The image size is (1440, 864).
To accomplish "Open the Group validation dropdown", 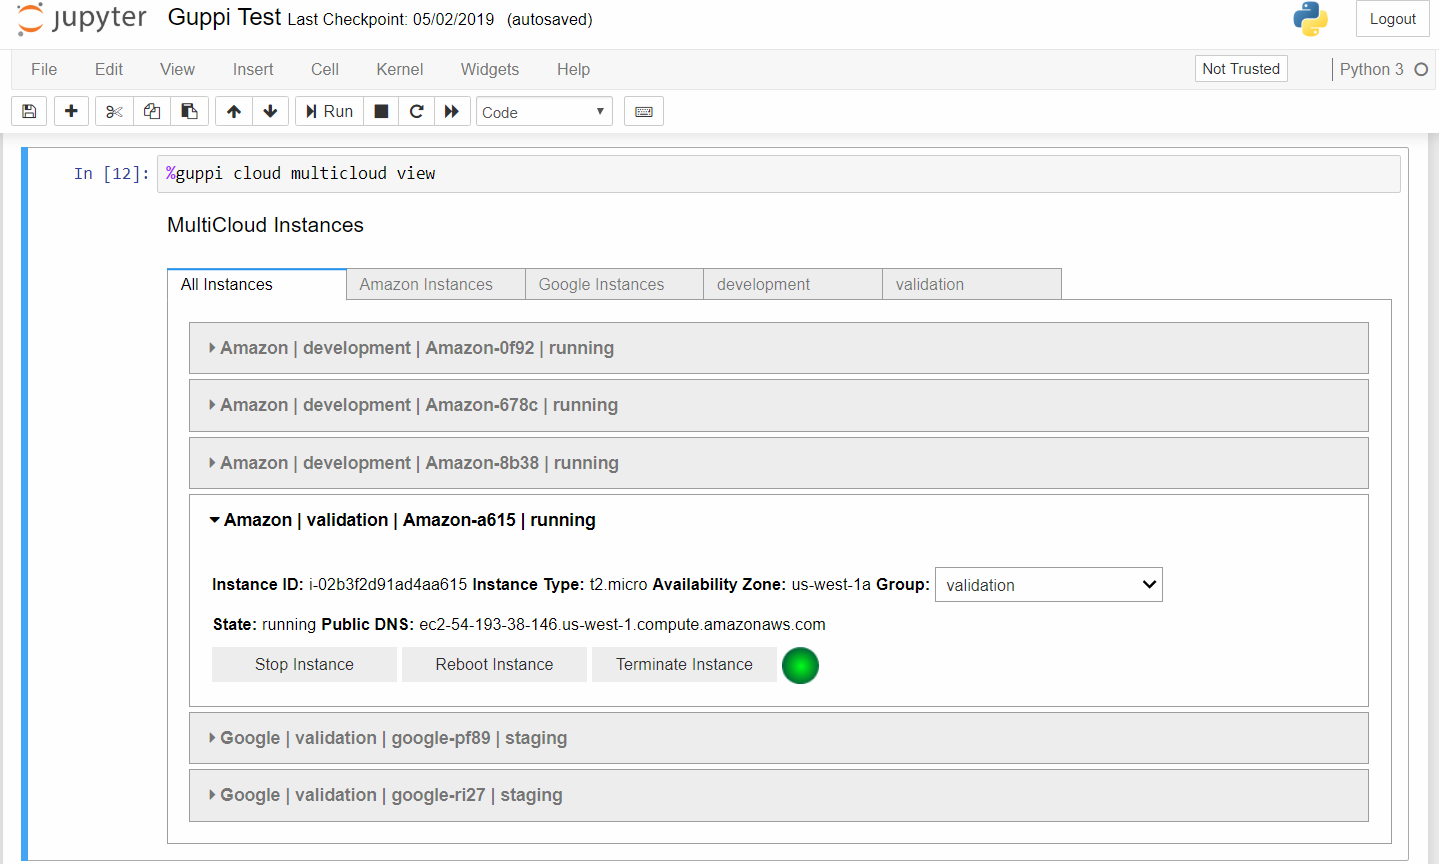I will tap(1049, 585).
